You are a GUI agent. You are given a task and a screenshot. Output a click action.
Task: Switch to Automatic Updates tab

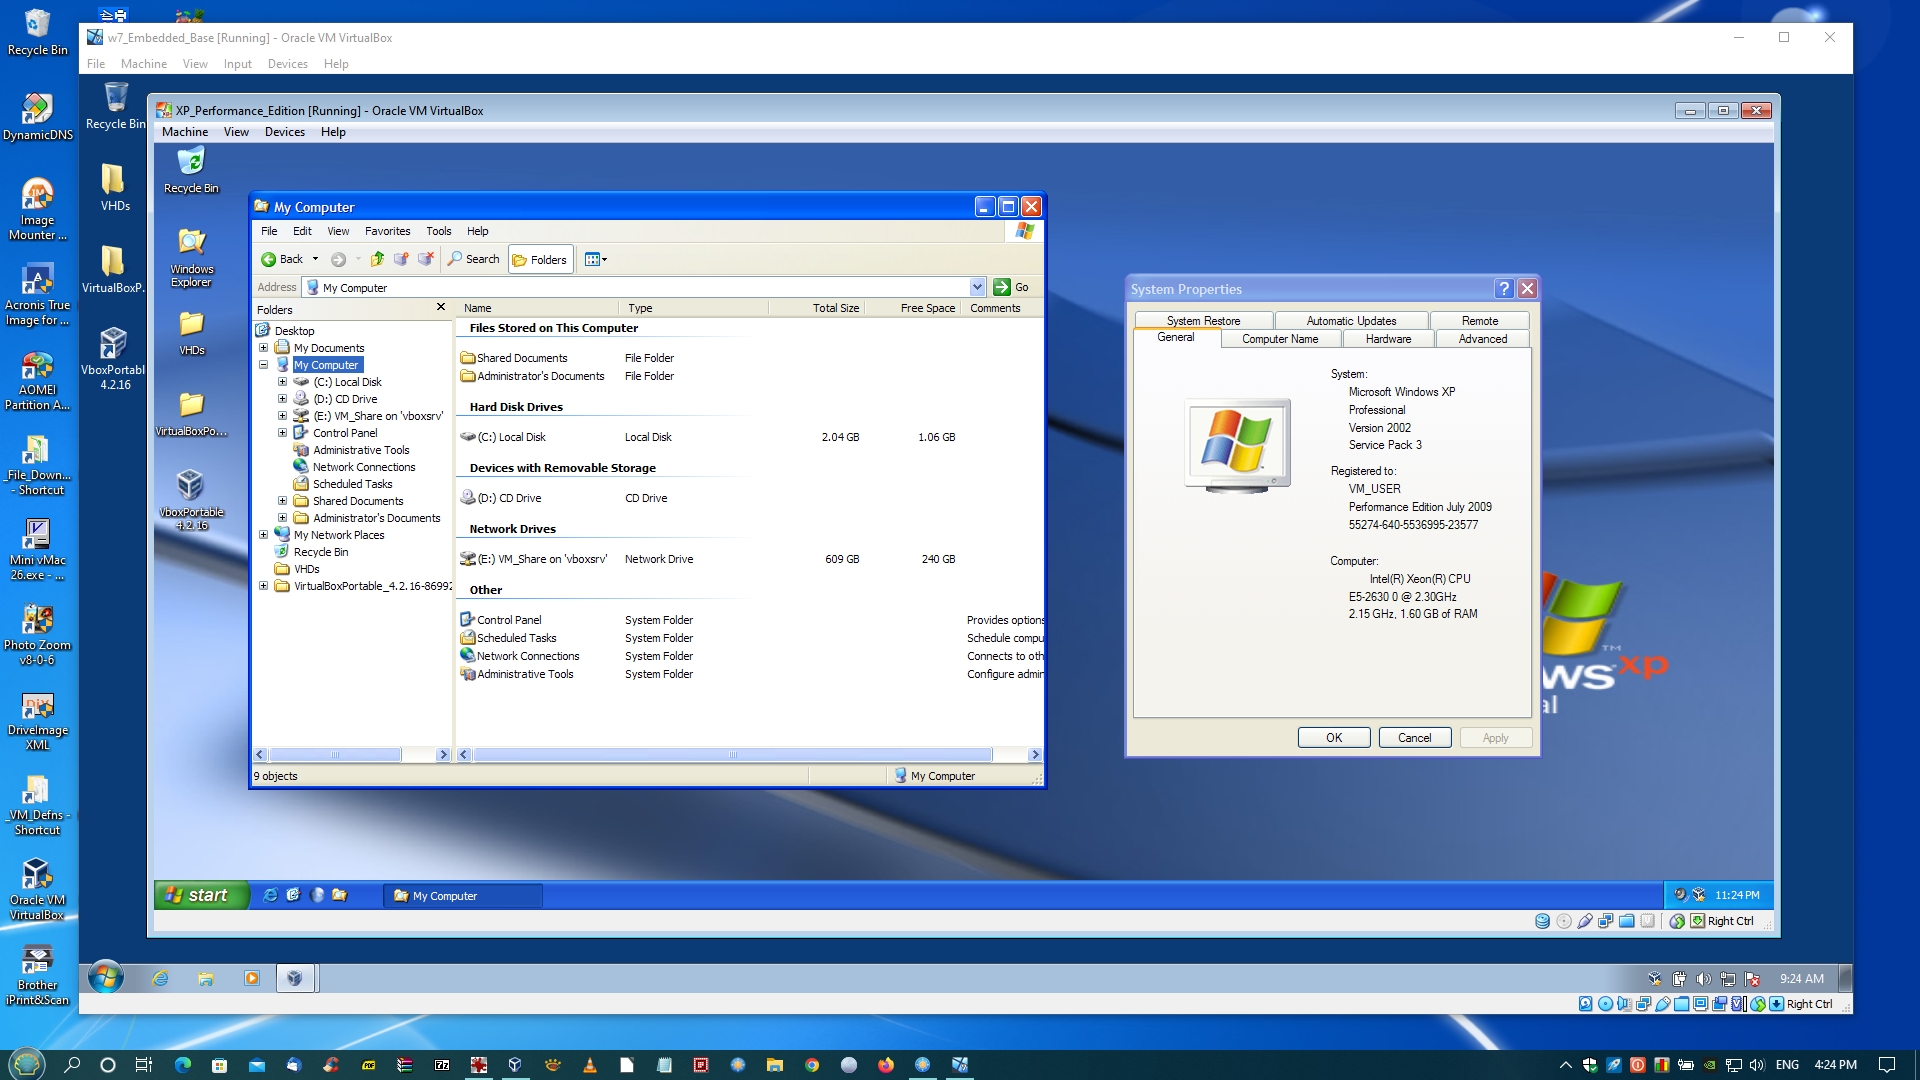[x=1351, y=321]
